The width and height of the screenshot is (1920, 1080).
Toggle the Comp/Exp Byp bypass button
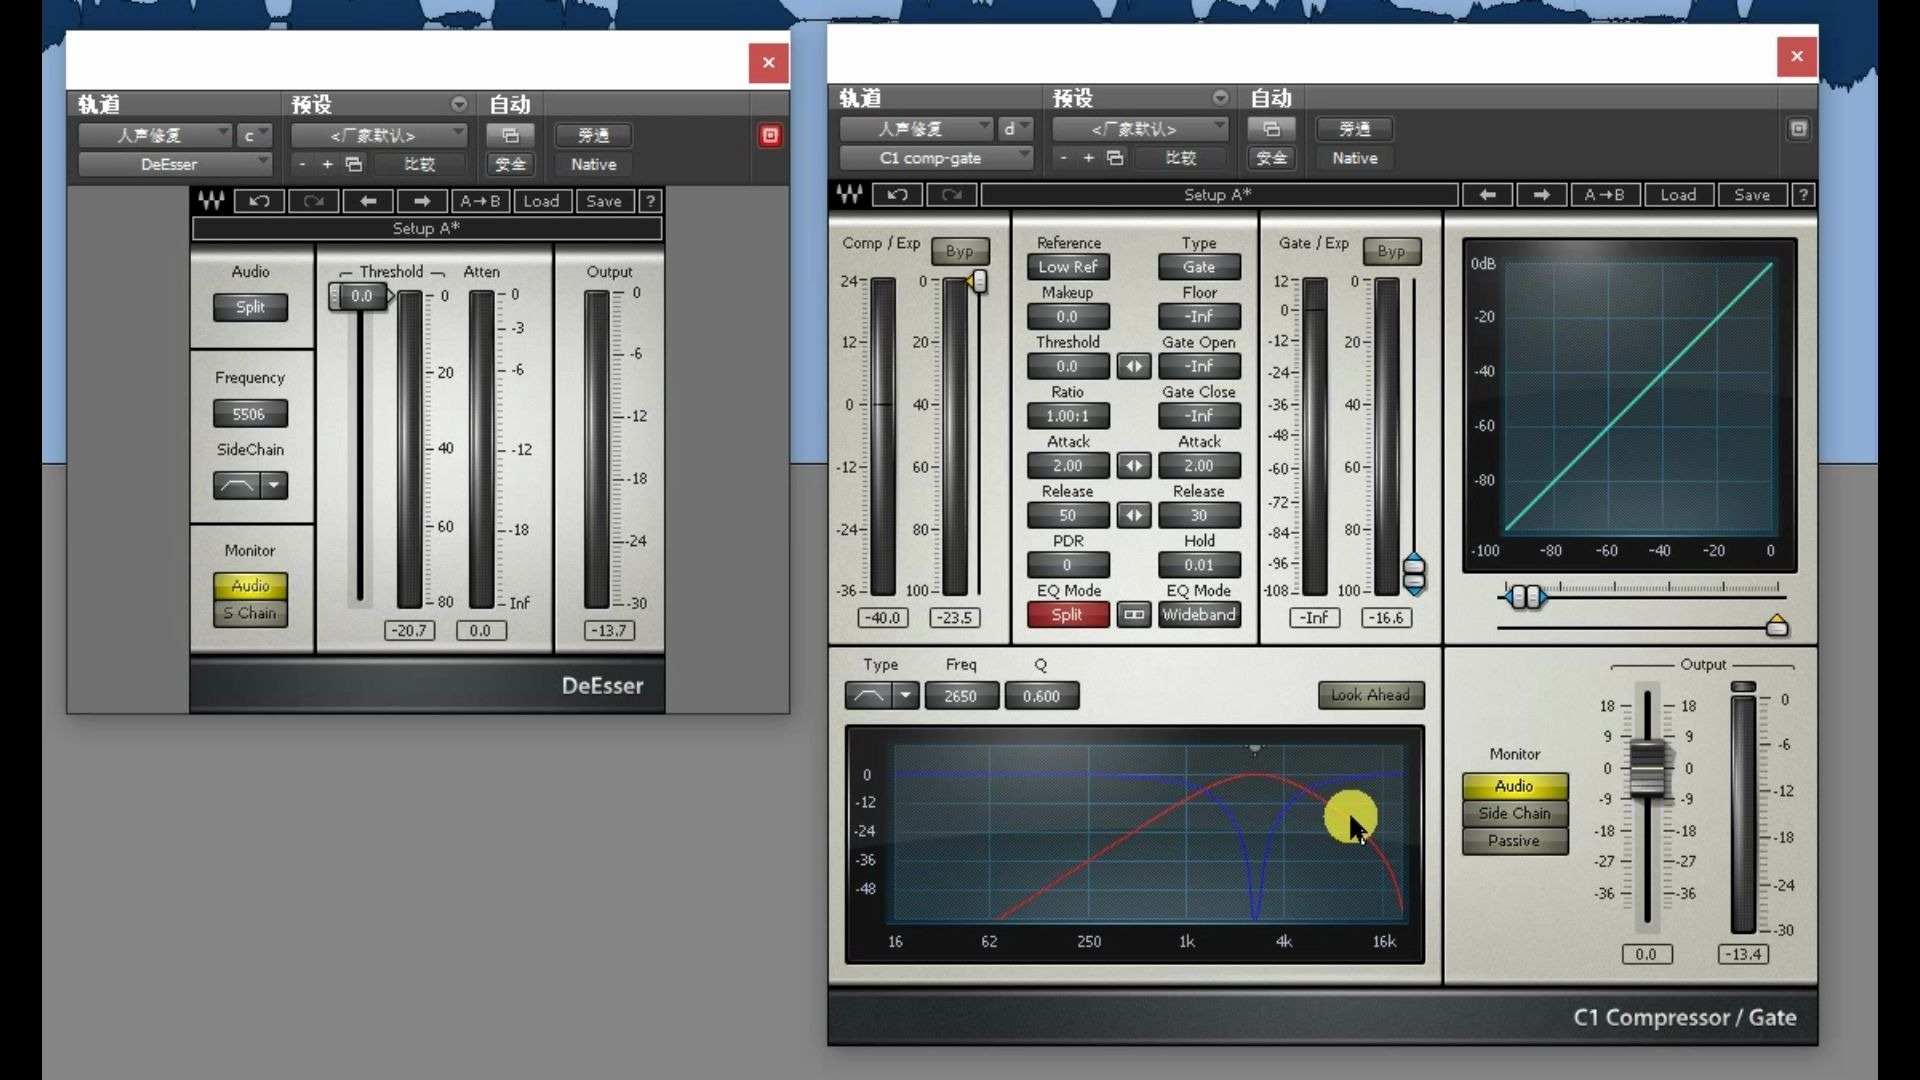(x=959, y=251)
